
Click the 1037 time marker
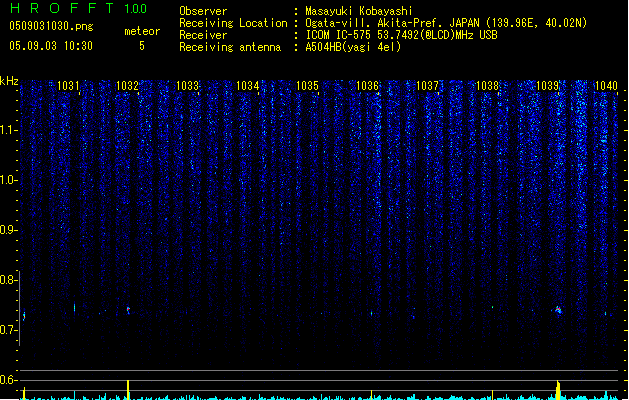tap(428, 86)
